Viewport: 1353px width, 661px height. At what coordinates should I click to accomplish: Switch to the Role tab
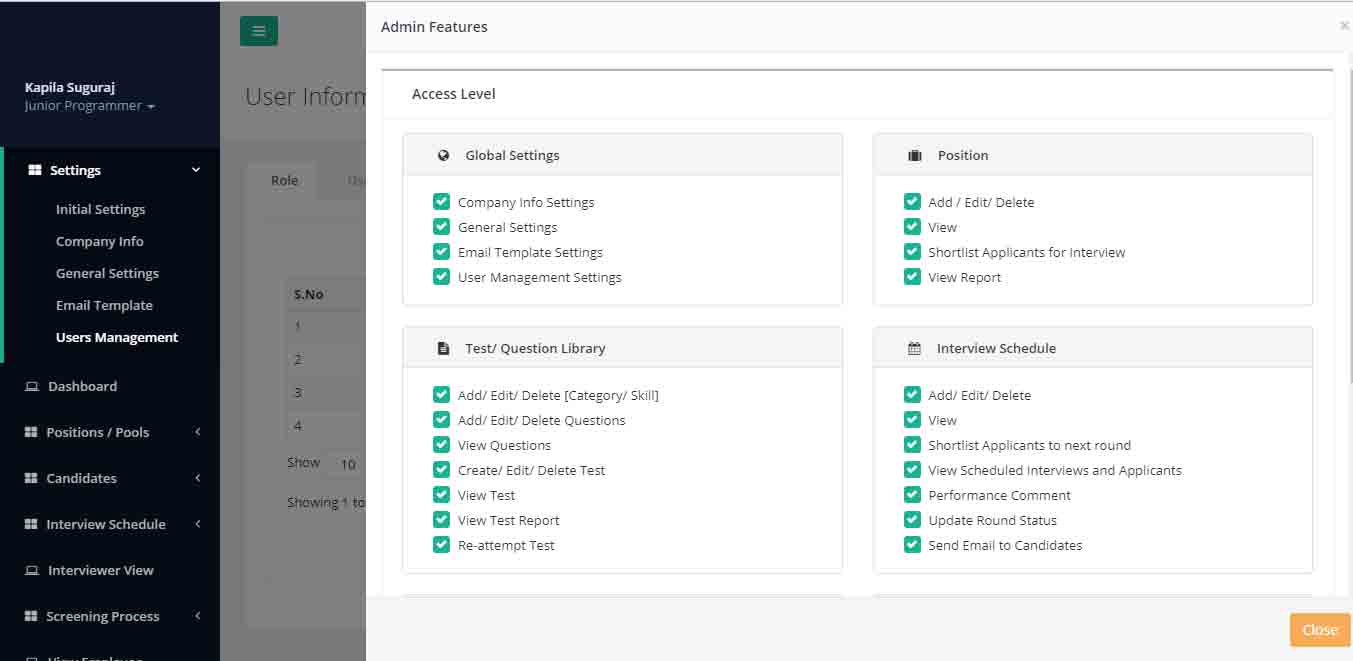point(284,181)
